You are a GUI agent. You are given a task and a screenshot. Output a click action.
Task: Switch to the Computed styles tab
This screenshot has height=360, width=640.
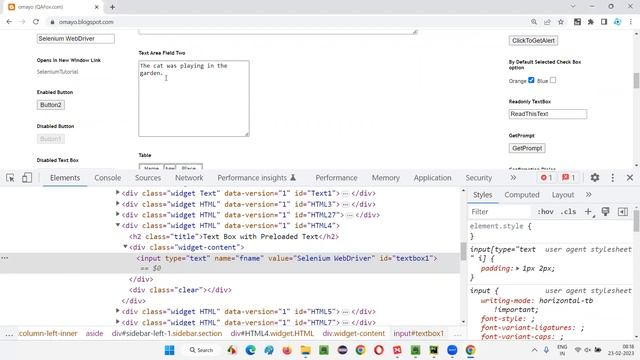pyautogui.click(x=522, y=195)
